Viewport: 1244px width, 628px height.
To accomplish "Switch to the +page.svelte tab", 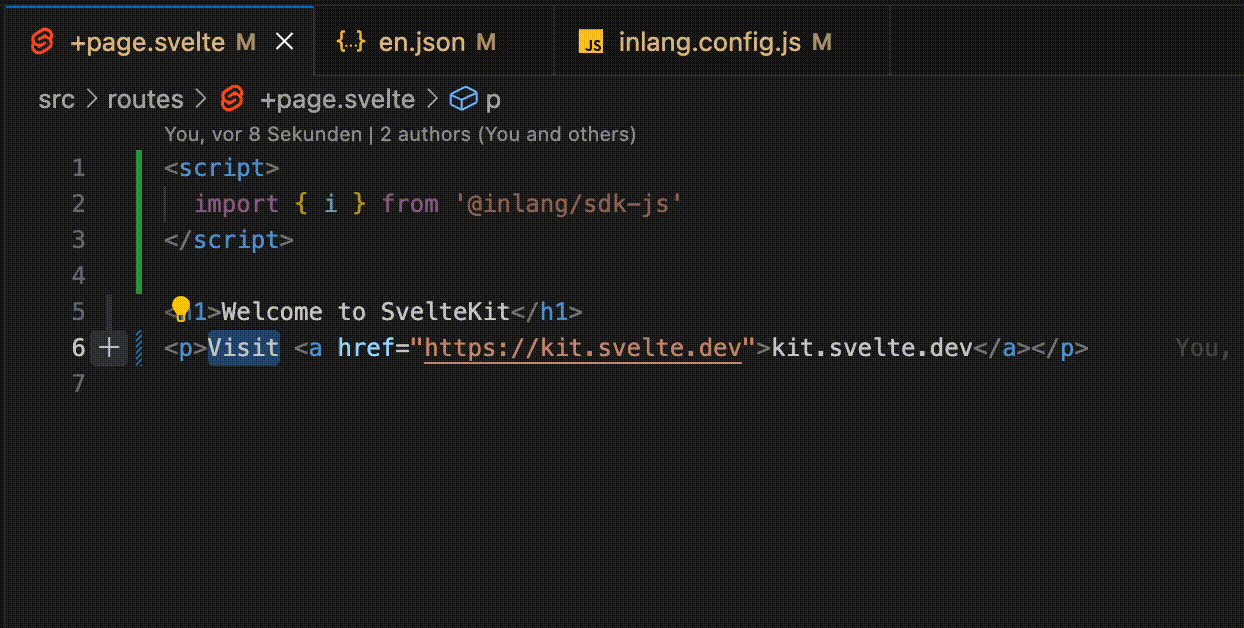I will [157, 42].
